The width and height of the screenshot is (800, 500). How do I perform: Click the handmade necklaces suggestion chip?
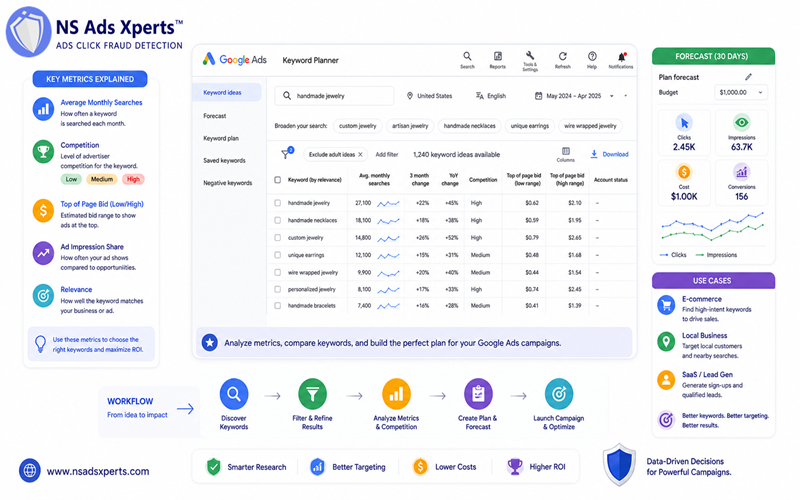point(469,126)
